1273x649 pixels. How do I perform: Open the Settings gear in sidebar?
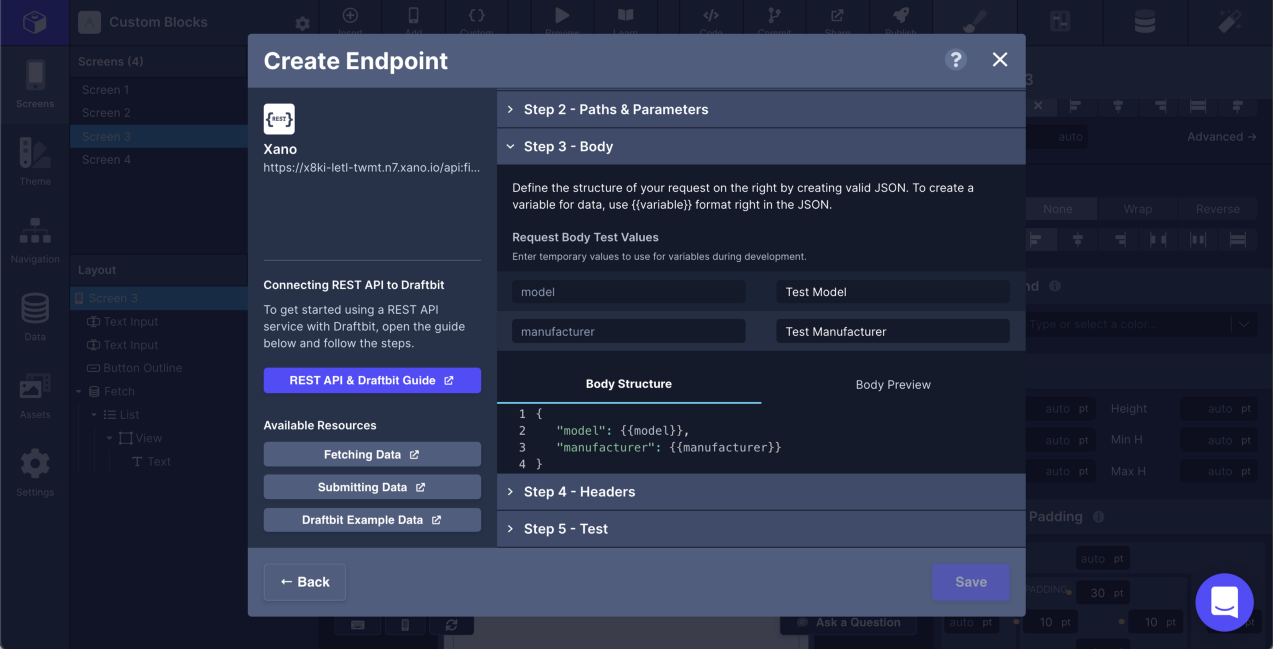35,472
